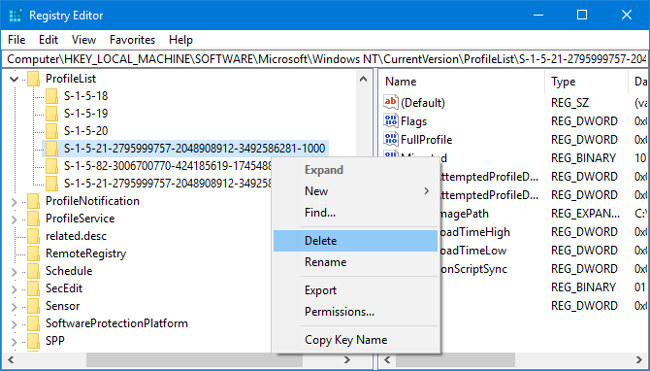Screen dimensions: 650x371
Task: Click the S-1-5-19 folder icon
Action: 52,114
